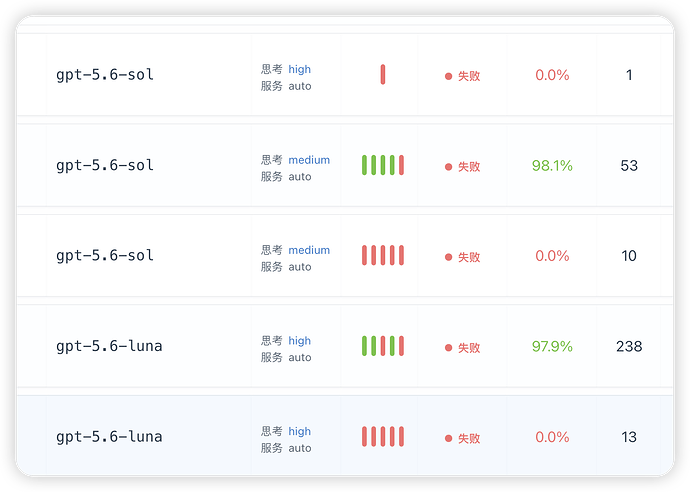Viewport: 690px width, 492px height.
Task: Click the 失败 status text in first row
Action: coord(469,76)
